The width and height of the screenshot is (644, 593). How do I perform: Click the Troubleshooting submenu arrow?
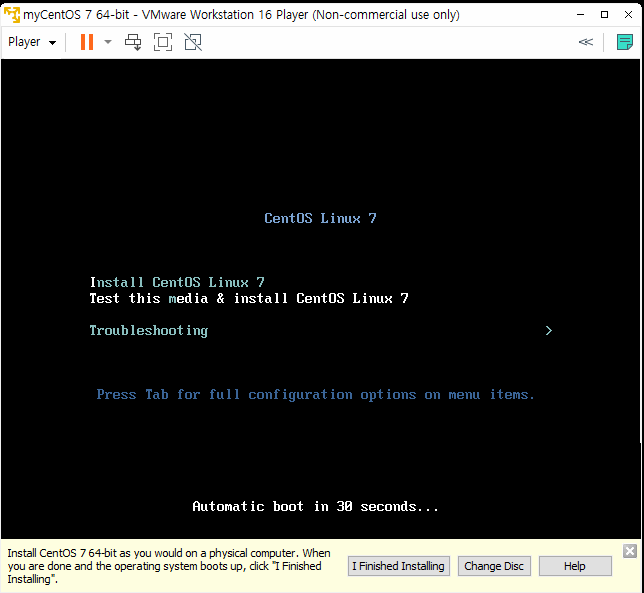click(x=549, y=331)
